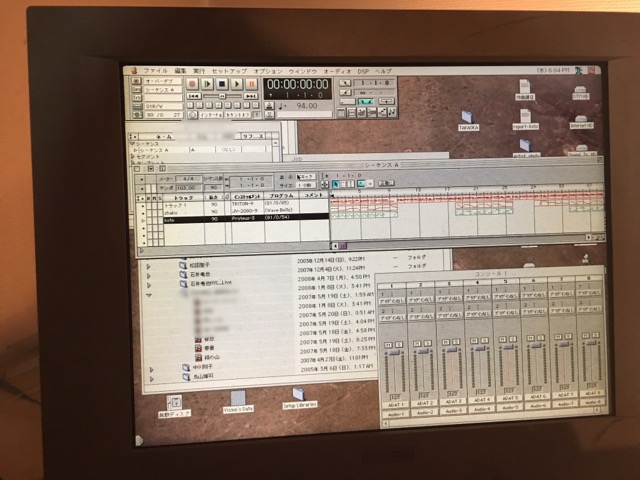640x480 pixels.
Task: Click the transport shuttle slider
Action: click(222, 96)
